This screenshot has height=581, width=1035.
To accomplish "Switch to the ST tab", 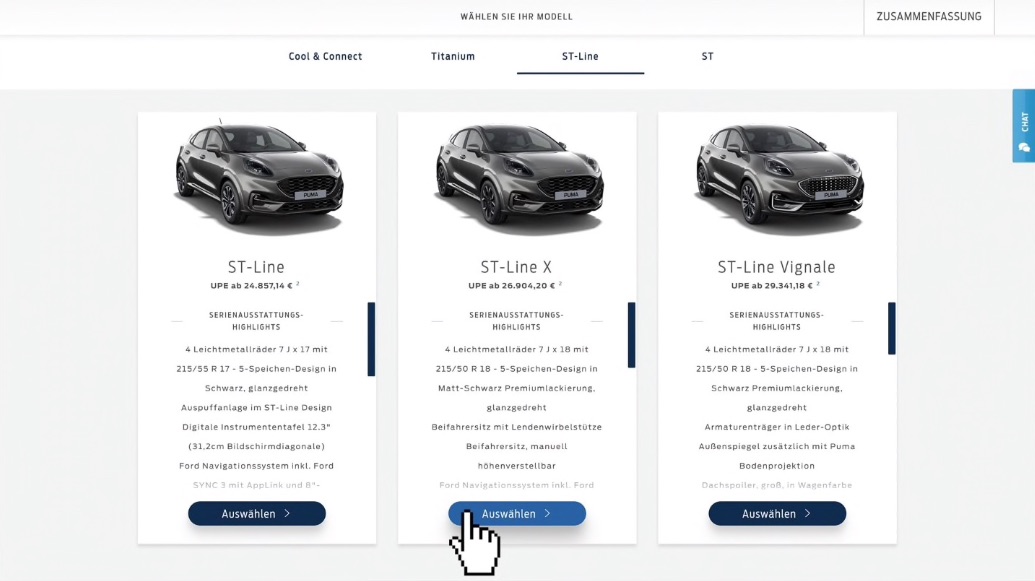I will tap(707, 56).
